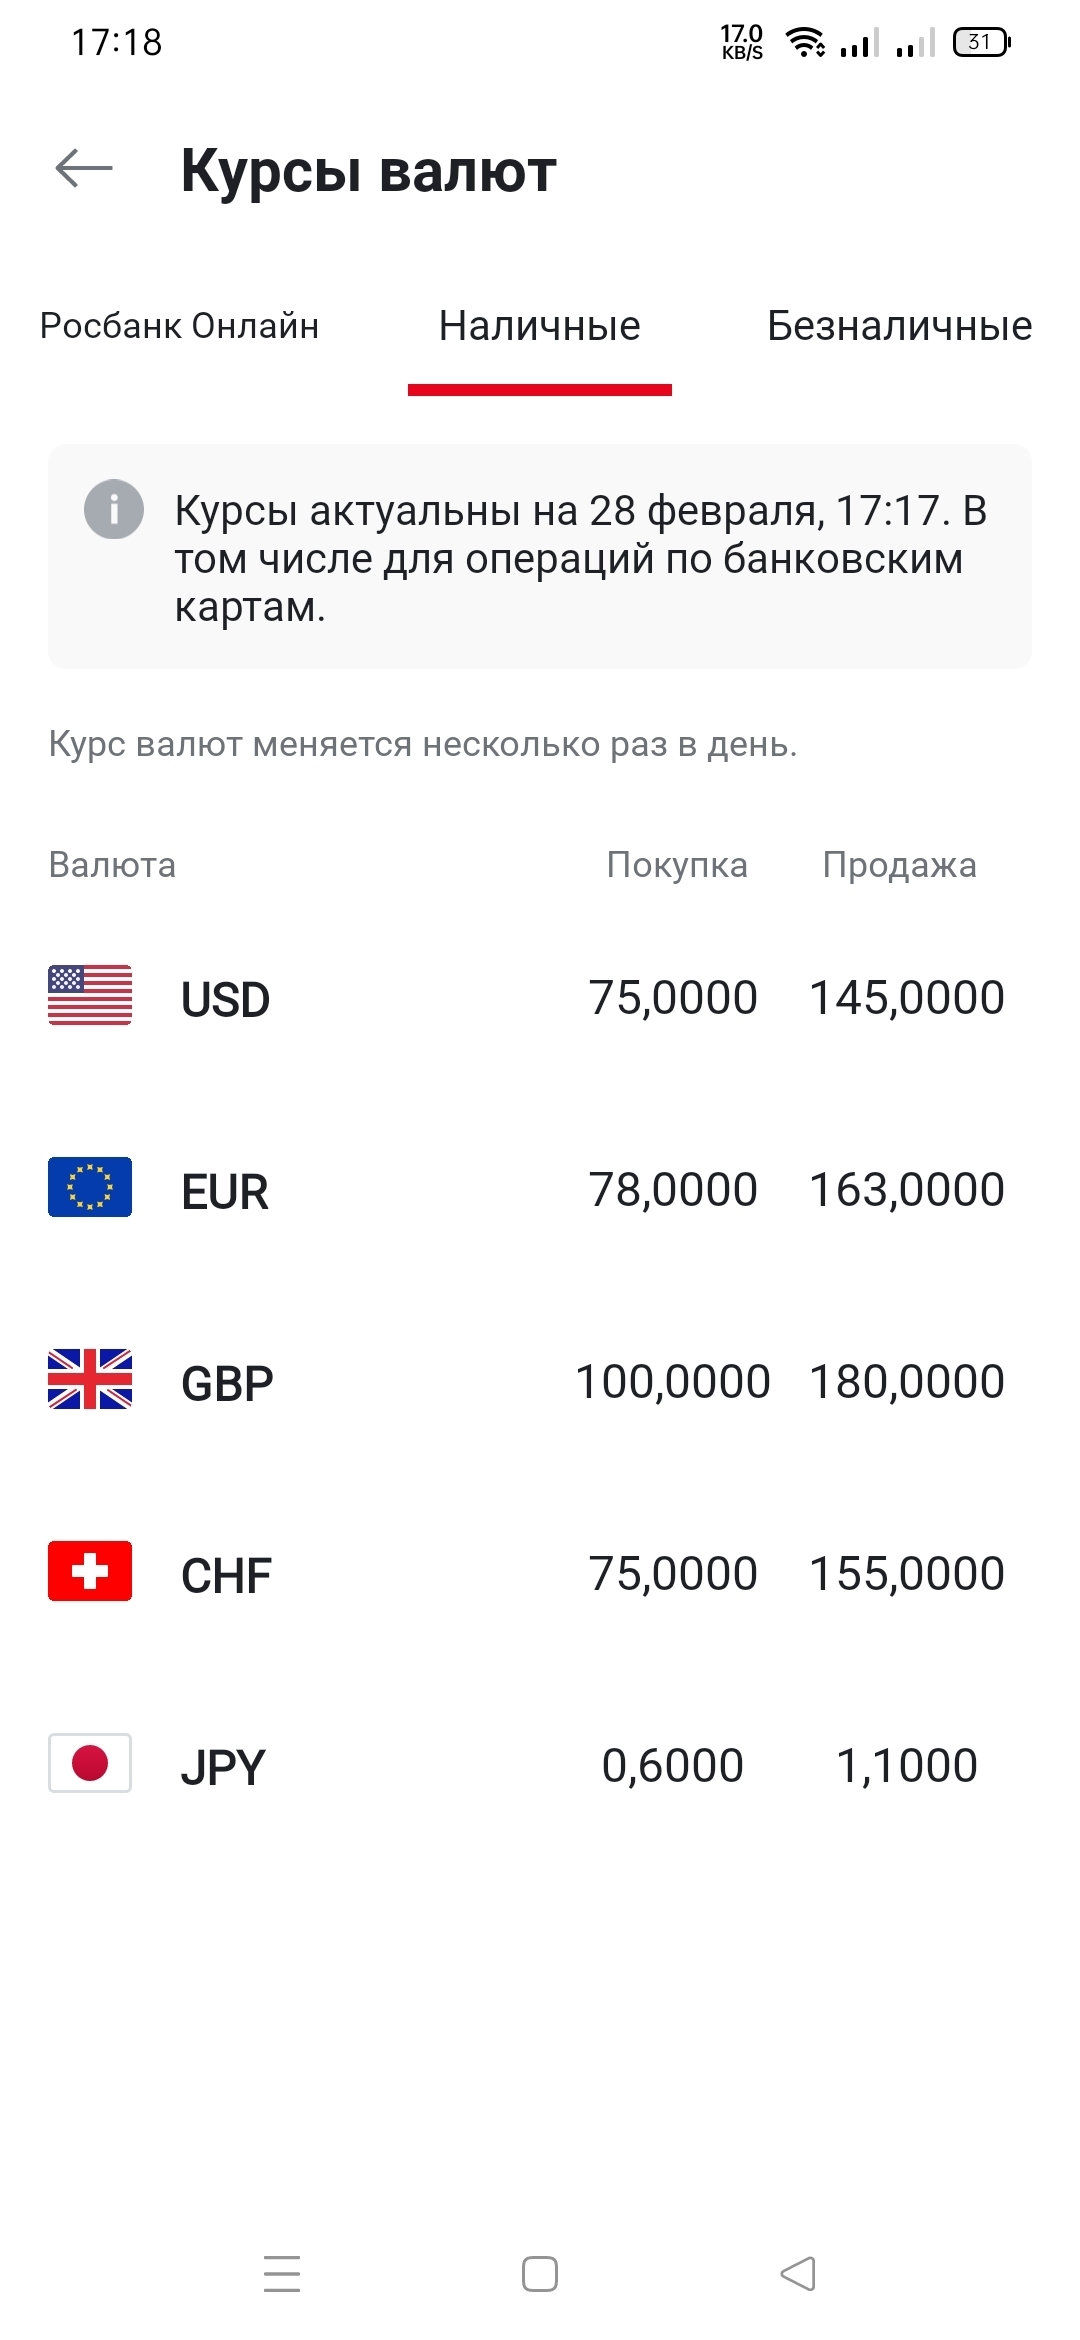Viewport: 1080px width, 2340px height.
Task: Tap the CHF currency label
Action: pyautogui.click(x=226, y=1576)
